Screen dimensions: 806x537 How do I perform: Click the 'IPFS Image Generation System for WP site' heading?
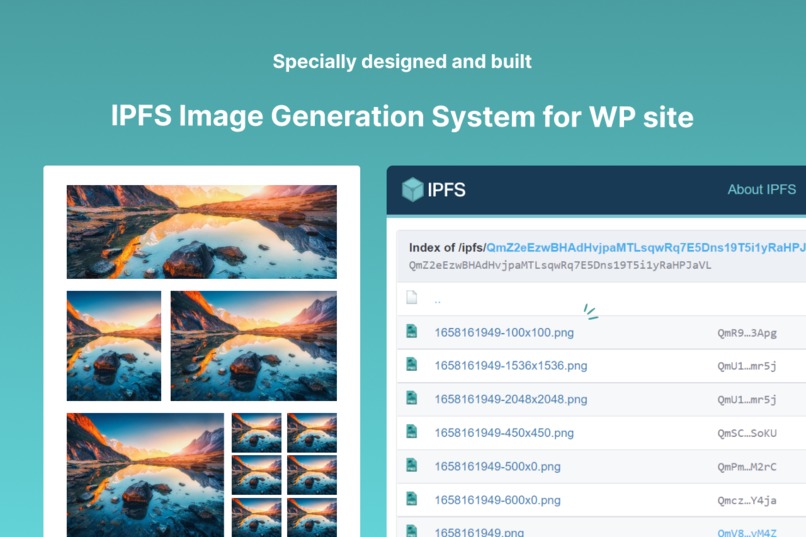pyautogui.click(x=402, y=116)
